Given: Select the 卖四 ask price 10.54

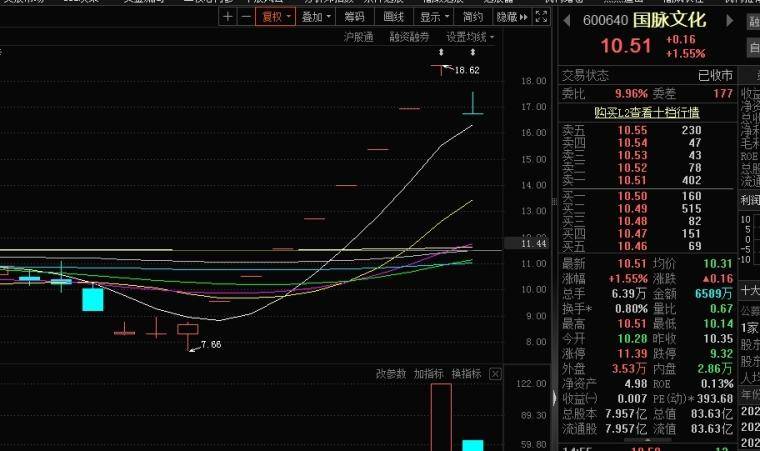Looking at the screenshot, I should coord(632,143).
